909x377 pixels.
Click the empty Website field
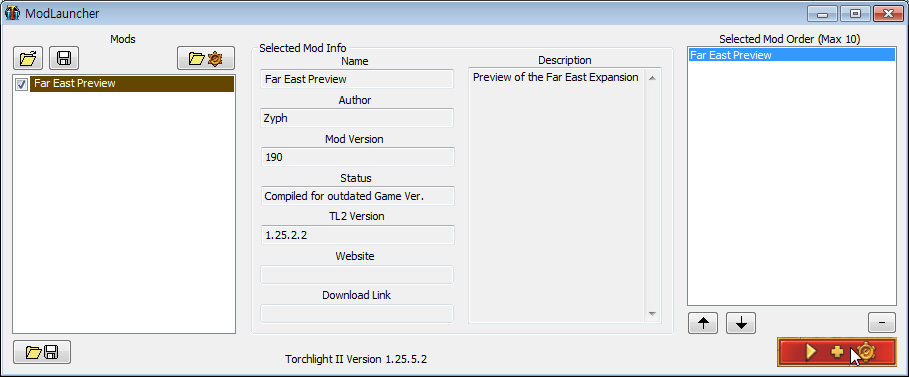pyautogui.click(x=357, y=274)
